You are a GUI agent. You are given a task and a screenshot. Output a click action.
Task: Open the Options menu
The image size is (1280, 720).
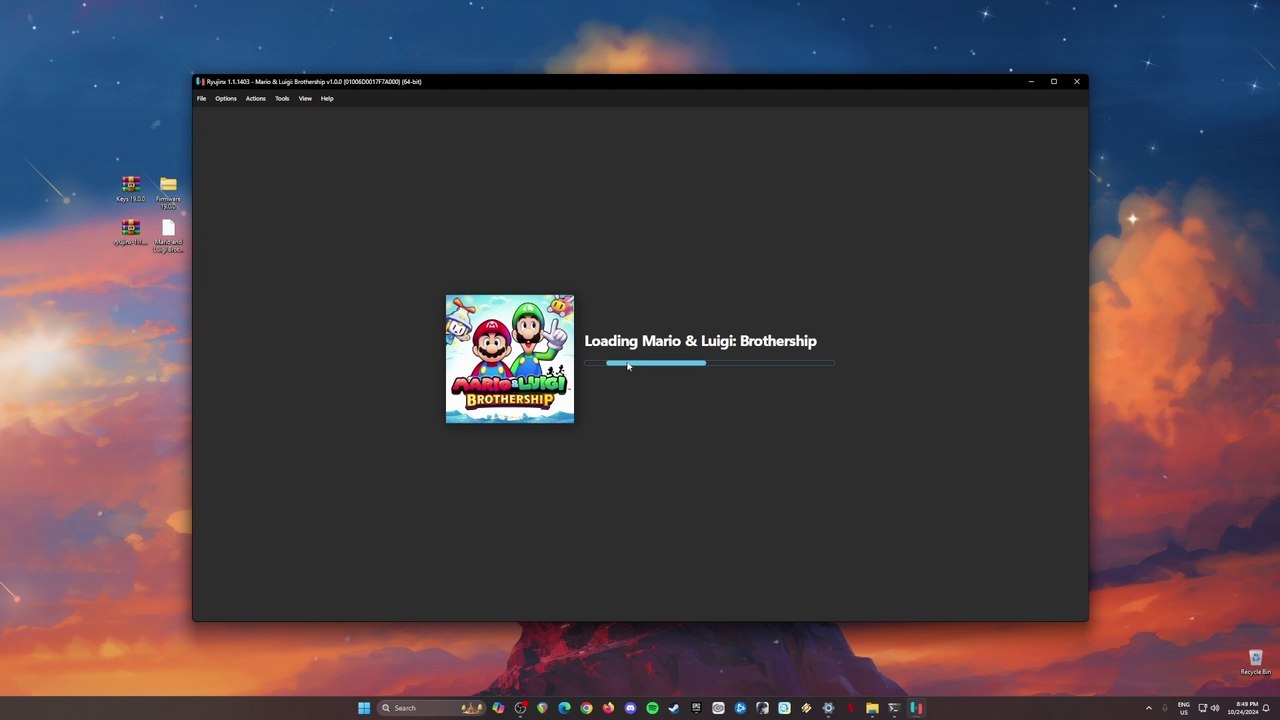(226, 98)
